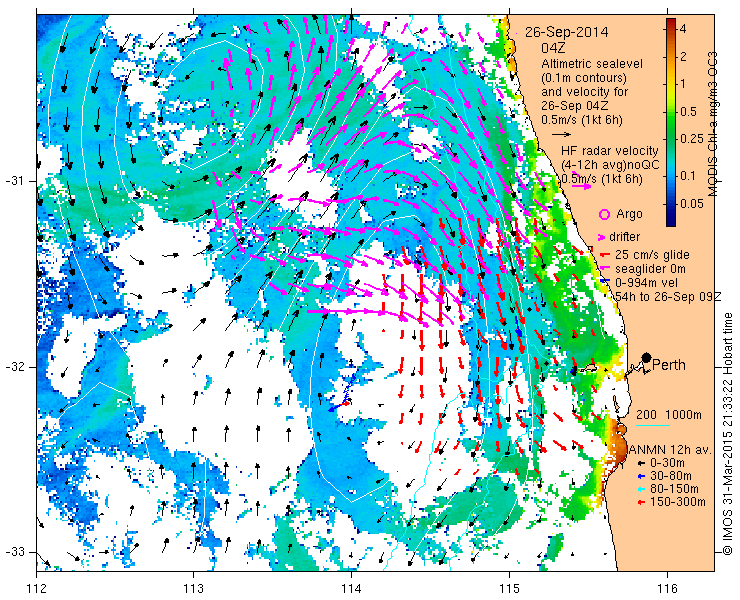Viewport: 740px width, 600px height.
Task: Click the colorbar tick label '0.05'
Action: [692, 204]
